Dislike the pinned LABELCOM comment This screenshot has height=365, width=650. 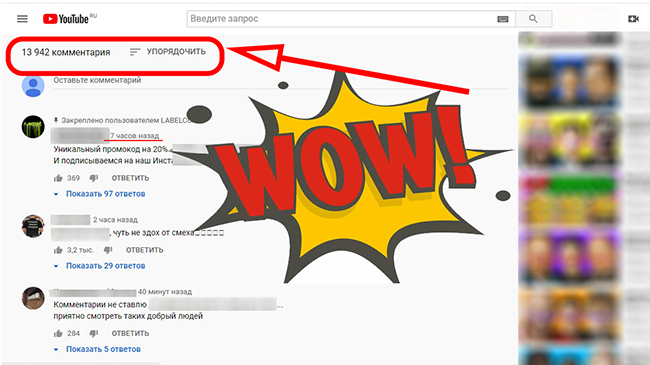pos(94,178)
